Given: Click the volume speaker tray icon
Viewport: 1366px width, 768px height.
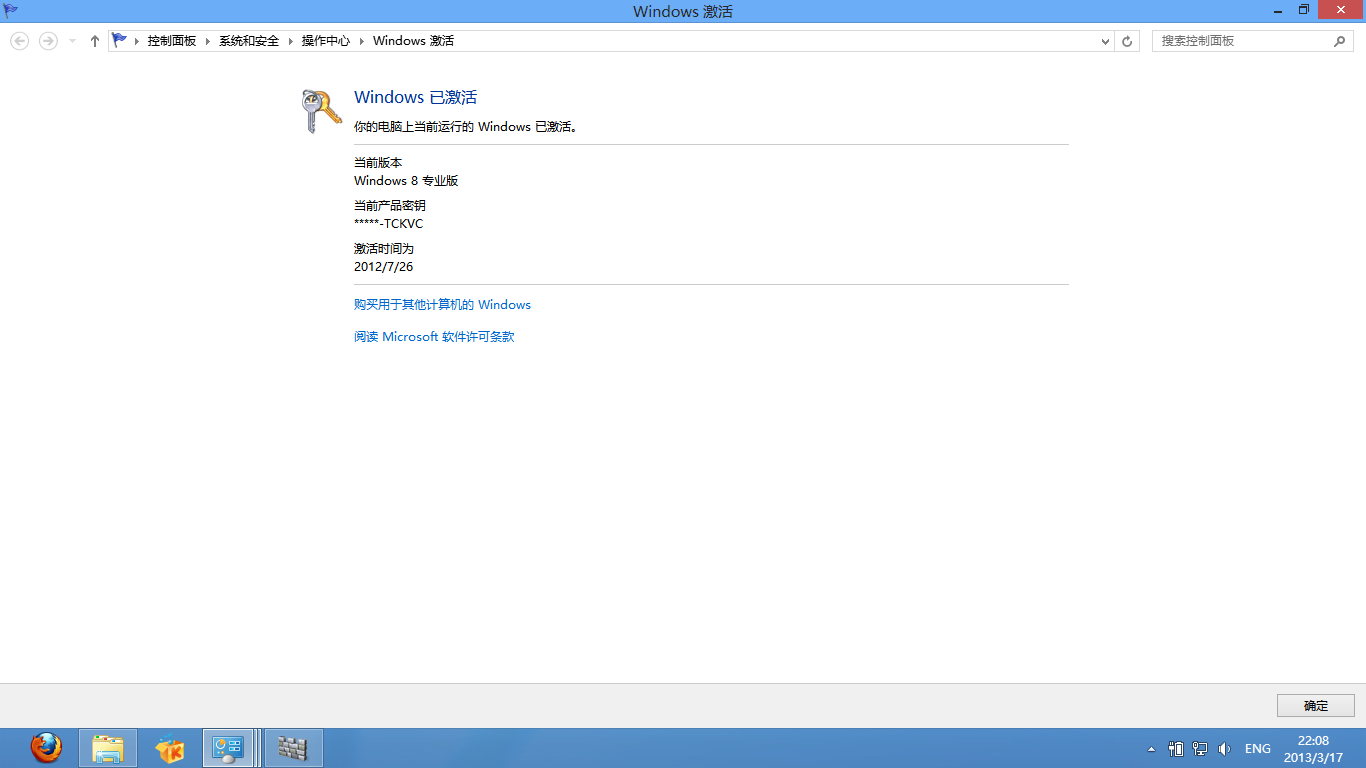Looking at the screenshot, I should 1225,748.
